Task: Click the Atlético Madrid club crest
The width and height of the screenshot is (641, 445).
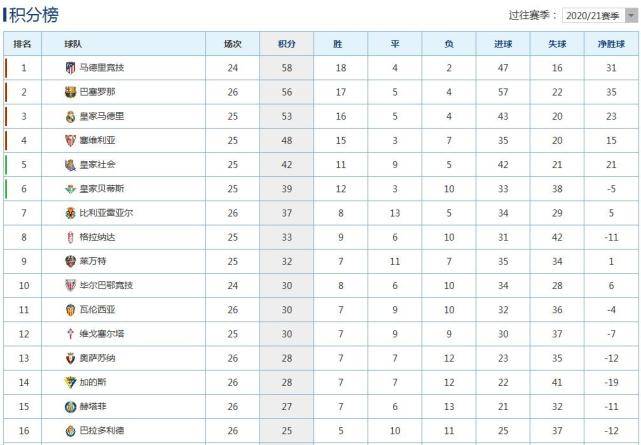Action: click(70, 68)
